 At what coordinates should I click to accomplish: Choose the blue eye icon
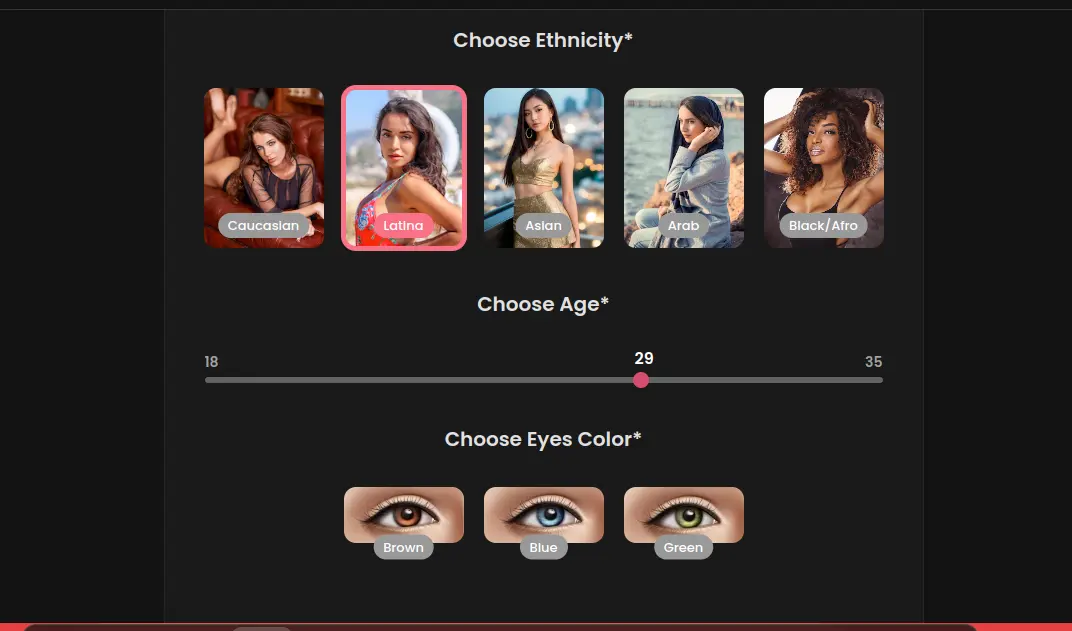[544, 515]
